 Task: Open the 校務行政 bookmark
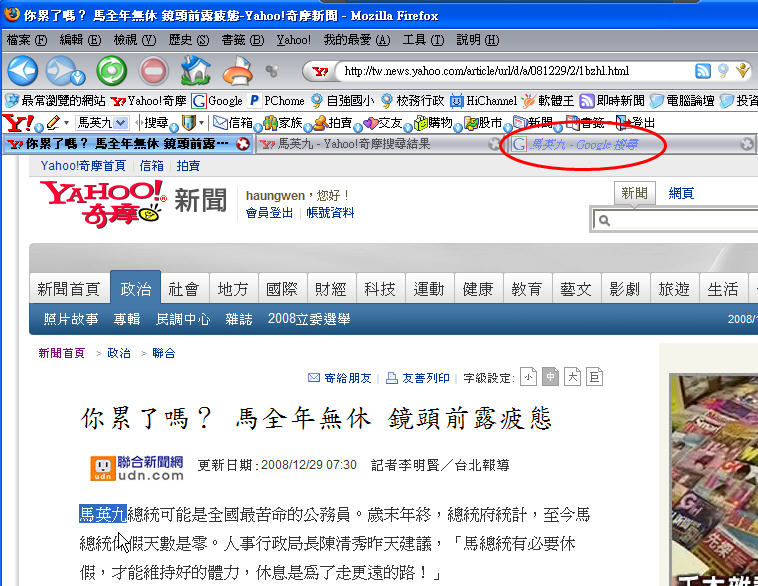tap(412, 101)
